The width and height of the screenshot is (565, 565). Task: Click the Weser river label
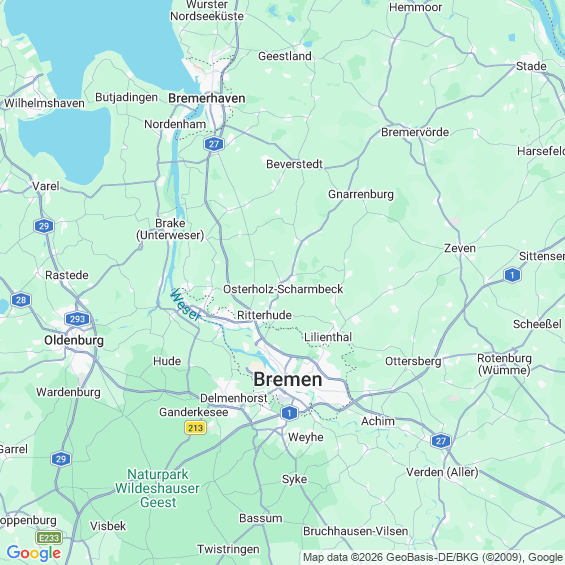pos(185,304)
